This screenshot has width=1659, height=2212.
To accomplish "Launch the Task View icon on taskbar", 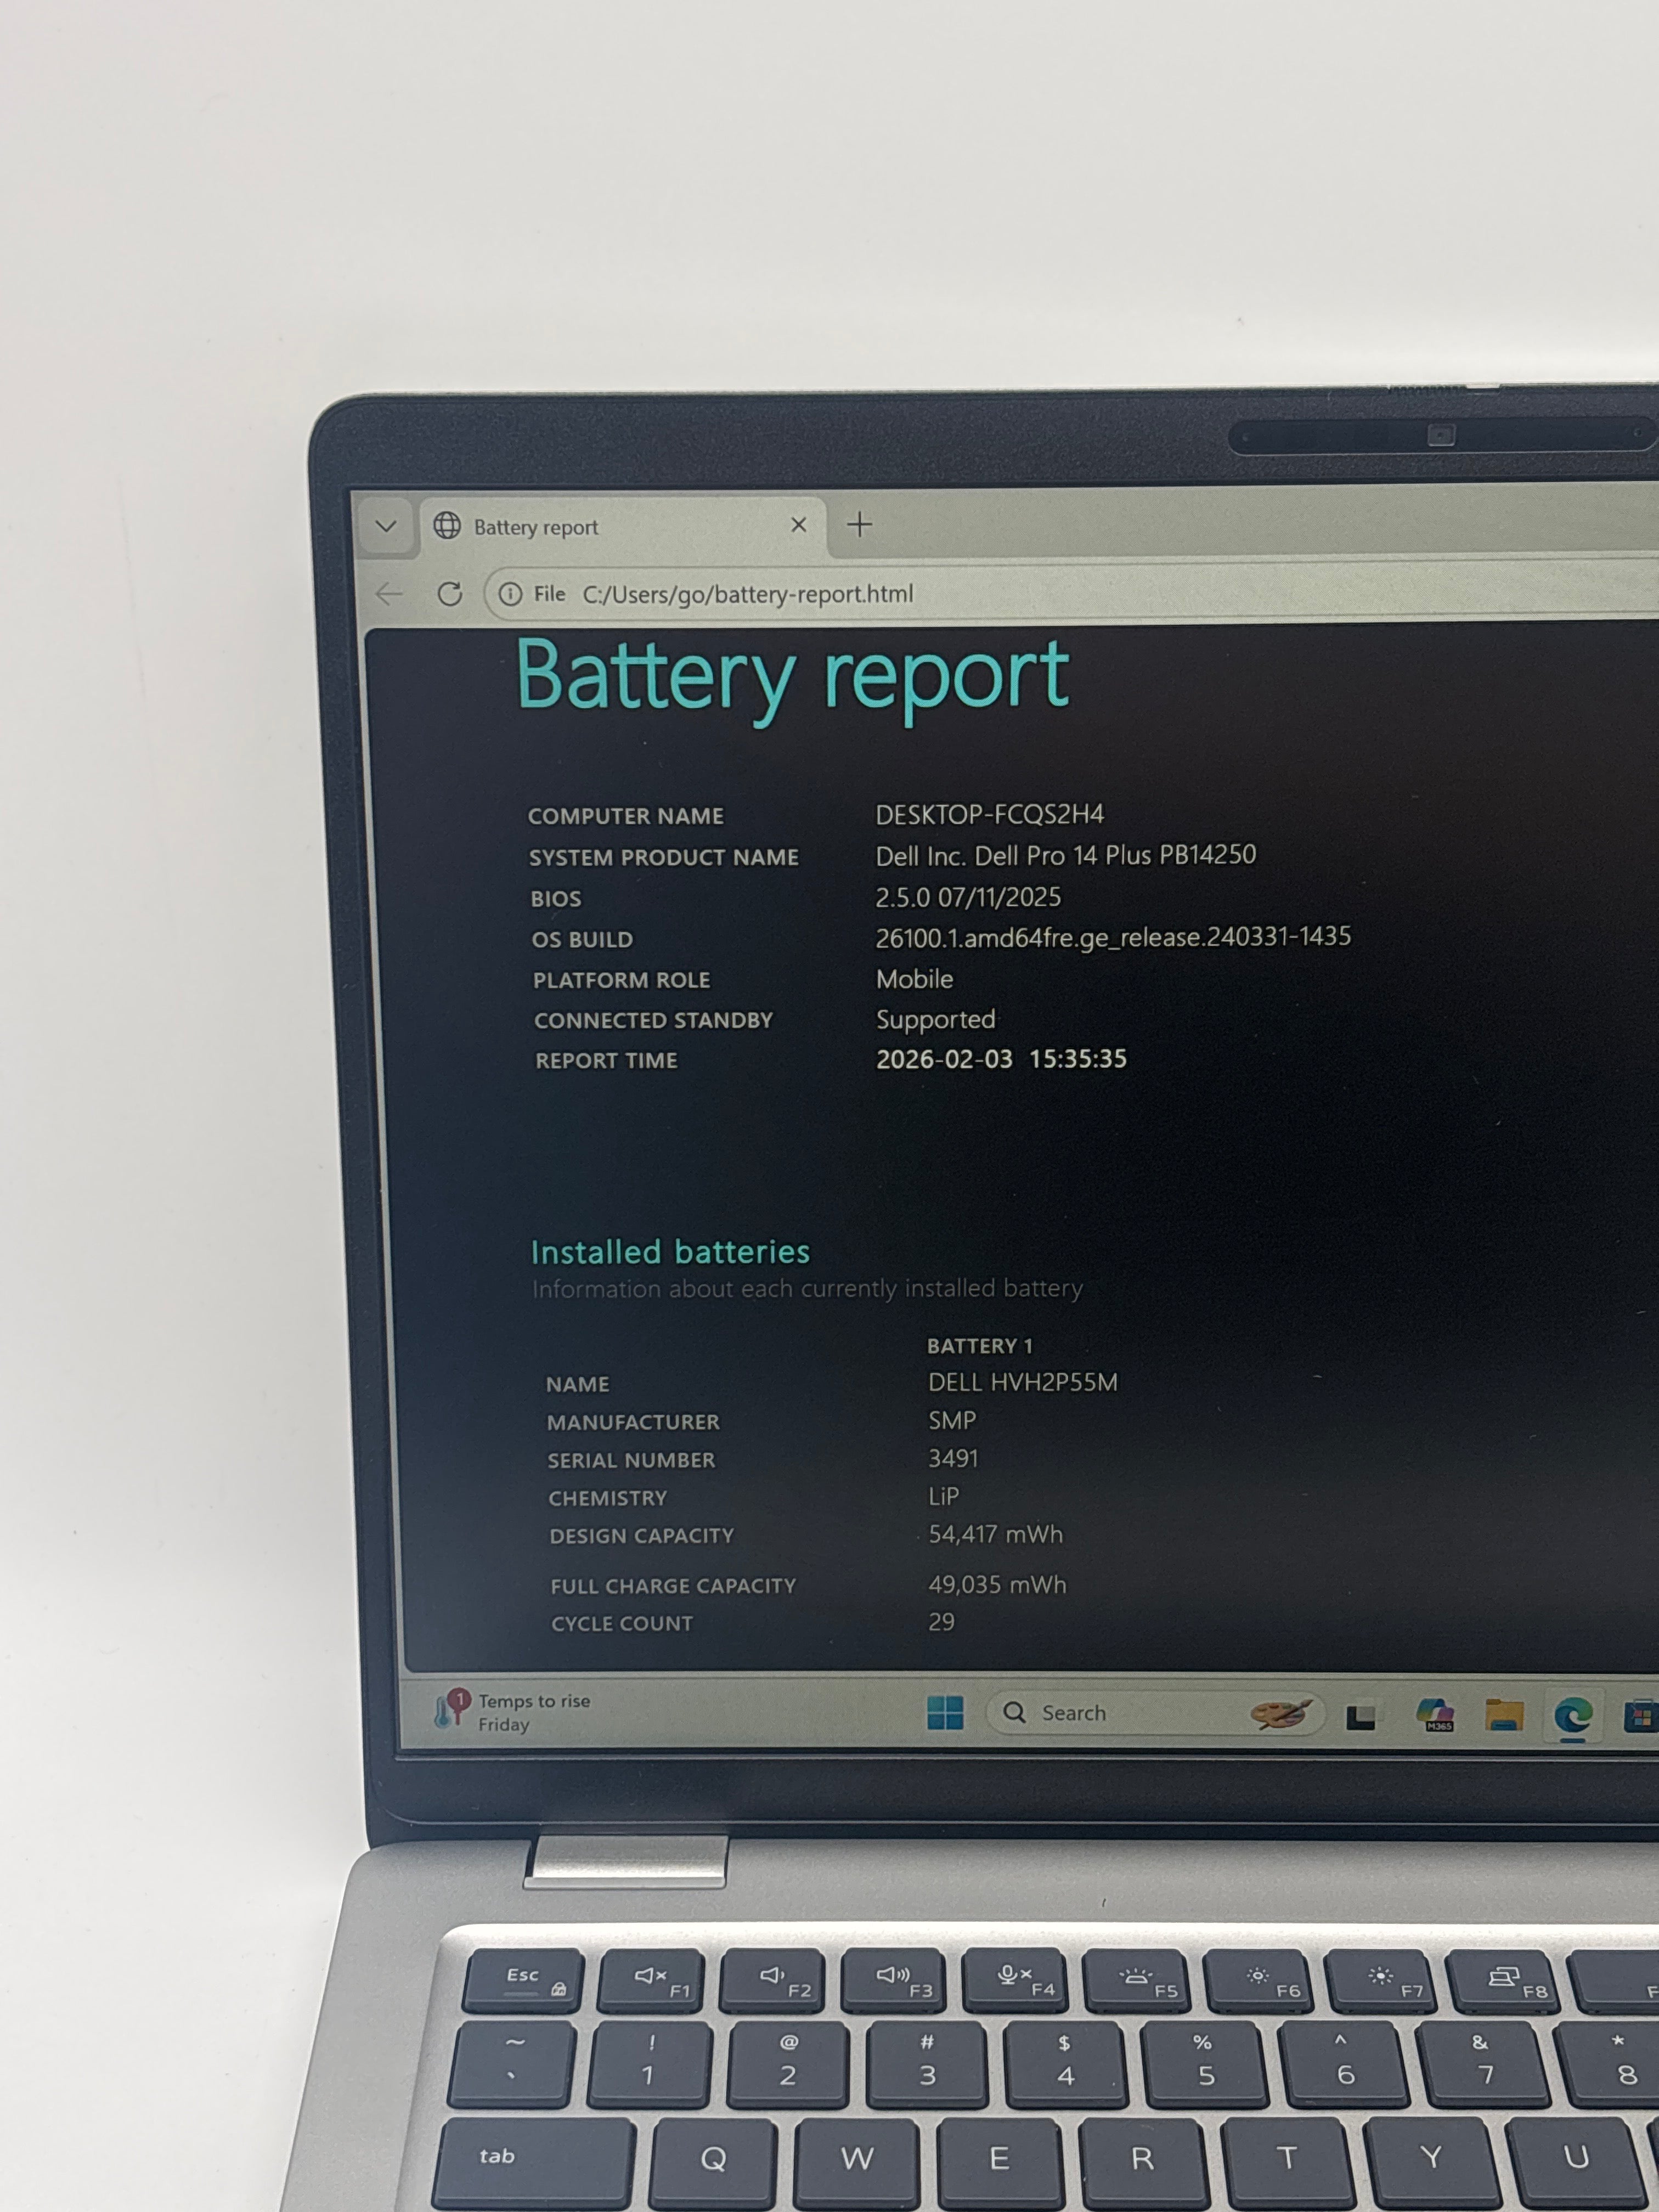I will coord(1360,1716).
